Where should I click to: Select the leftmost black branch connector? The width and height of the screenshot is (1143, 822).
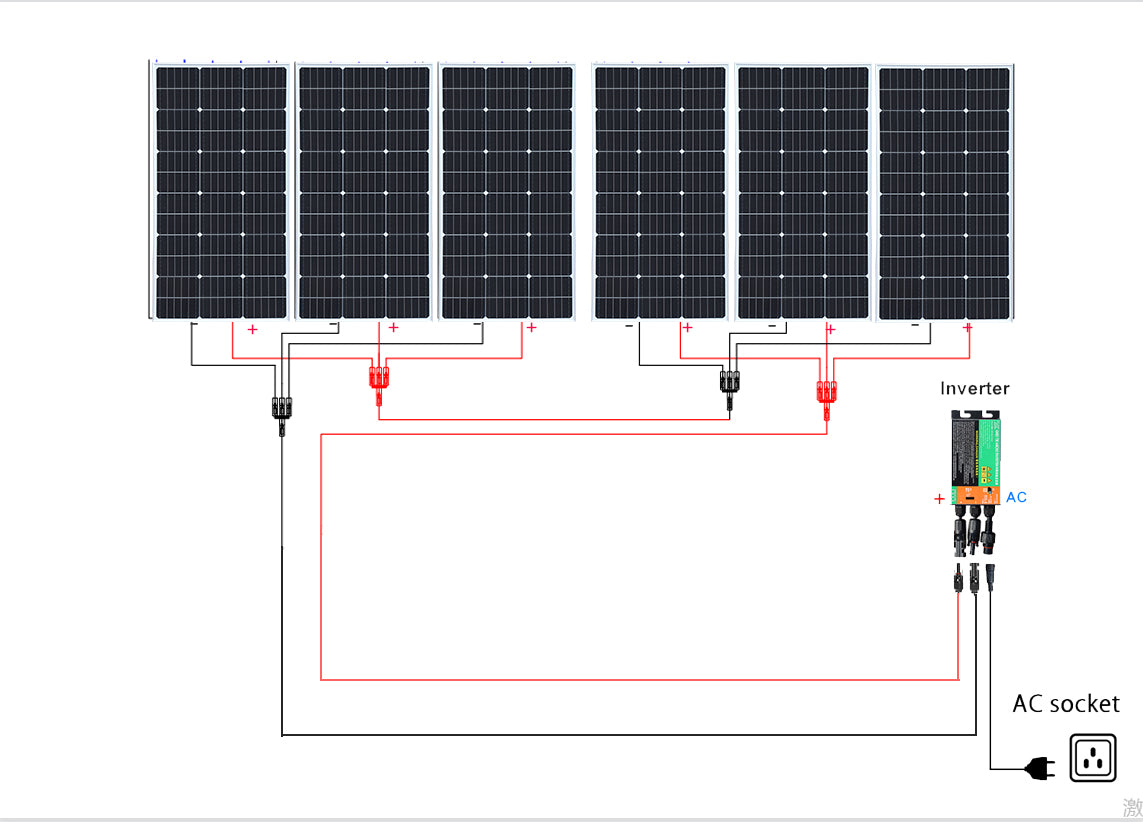pyautogui.click(x=280, y=410)
